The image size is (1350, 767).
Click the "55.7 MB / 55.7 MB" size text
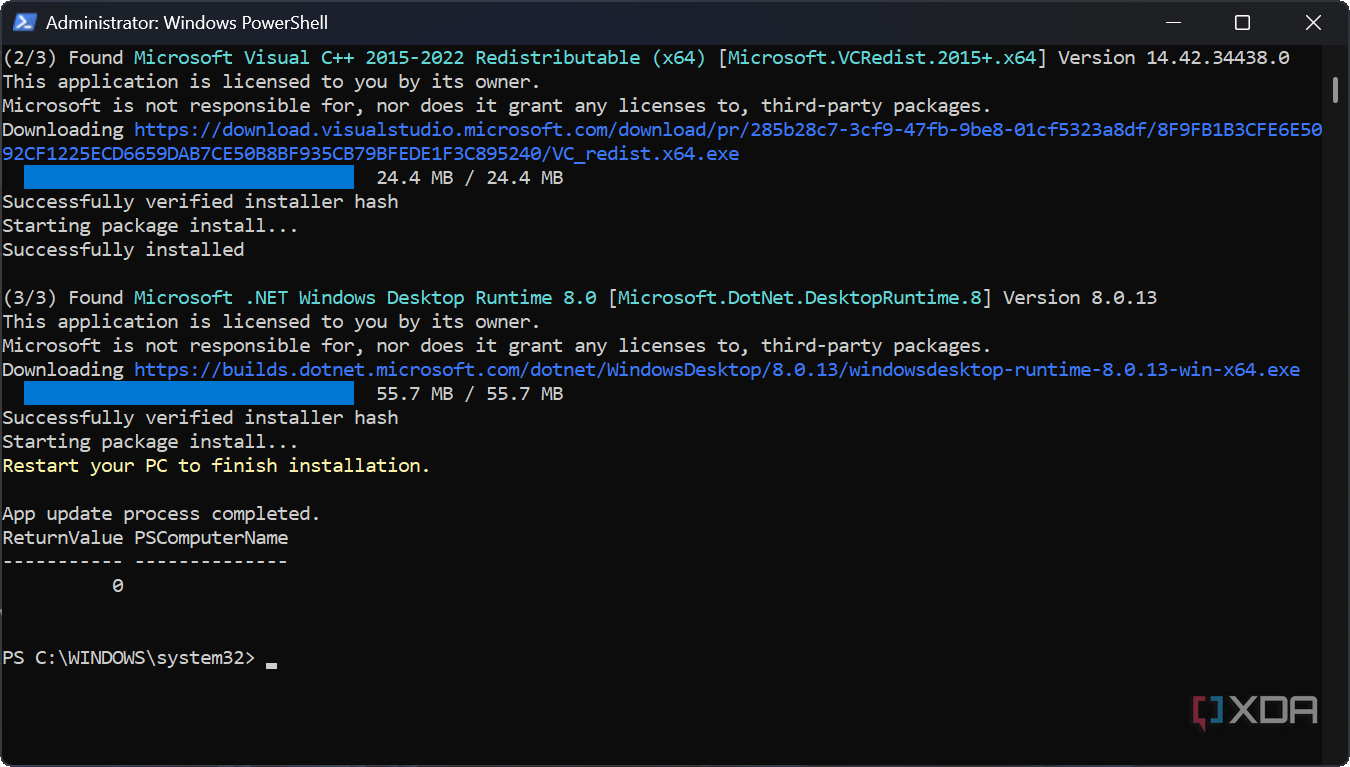[x=470, y=393]
